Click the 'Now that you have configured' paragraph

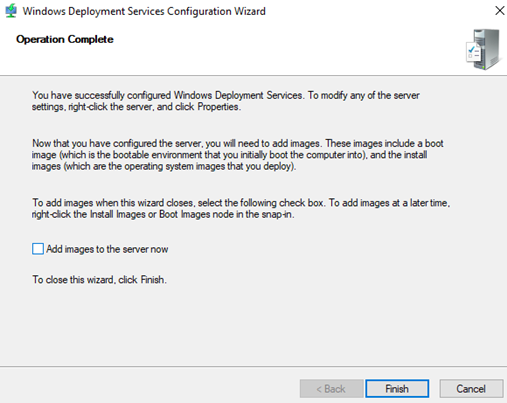tap(238, 155)
